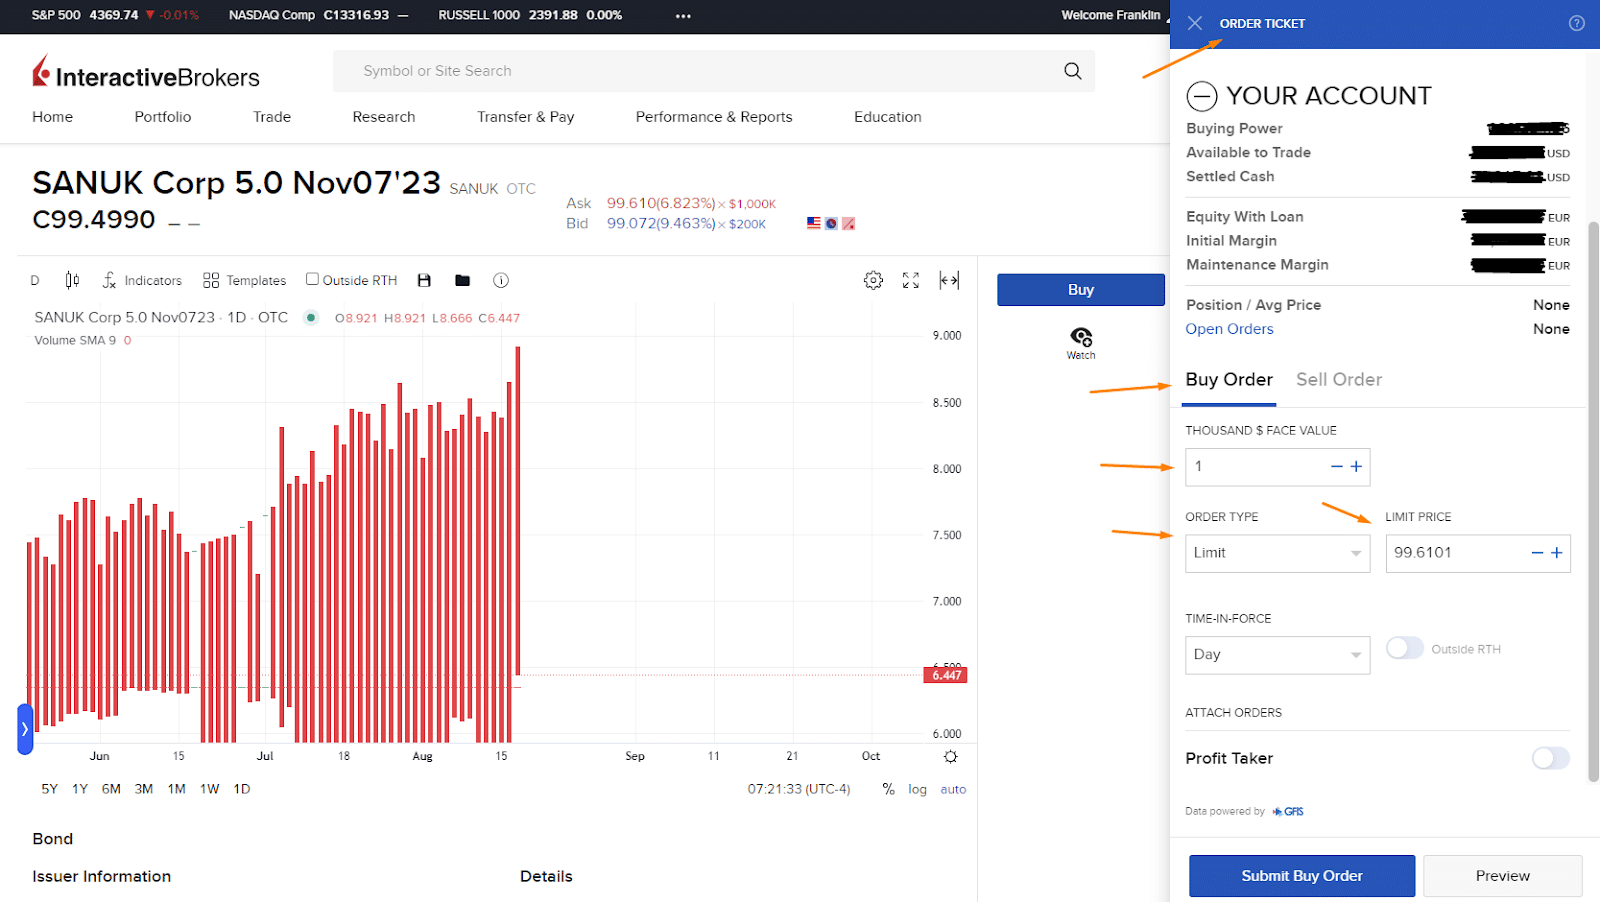Open the Open Orders link

pos(1230,329)
